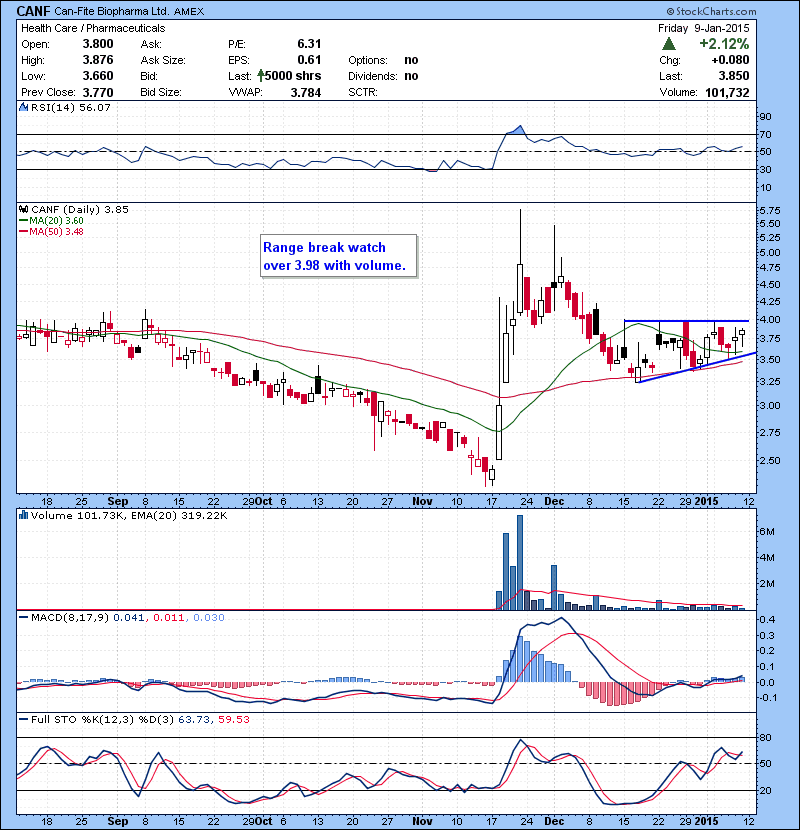Click the High value 3.876
The height and width of the screenshot is (830, 800).
click(98, 60)
